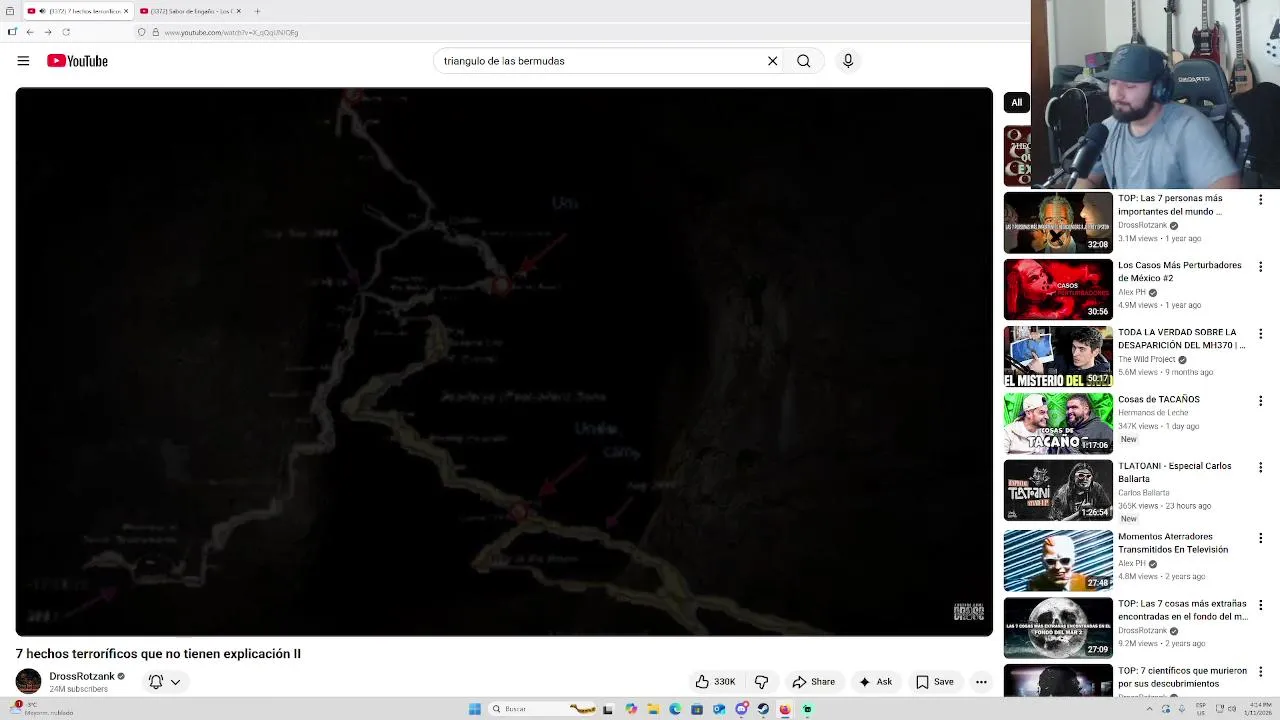1280x720 pixels.
Task: Start voice search with microphone icon
Action: [848, 61]
